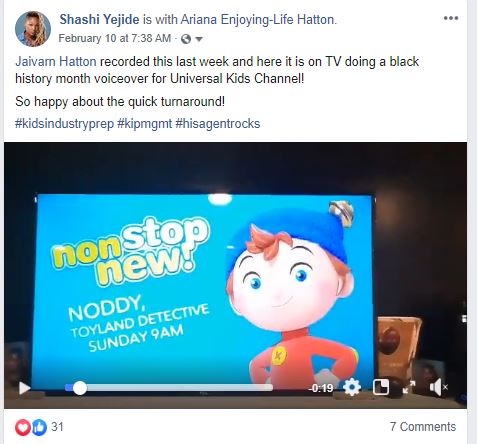Open Shashi Yejide profile link
The height and width of the screenshot is (444, 477).
pos(99,19)
